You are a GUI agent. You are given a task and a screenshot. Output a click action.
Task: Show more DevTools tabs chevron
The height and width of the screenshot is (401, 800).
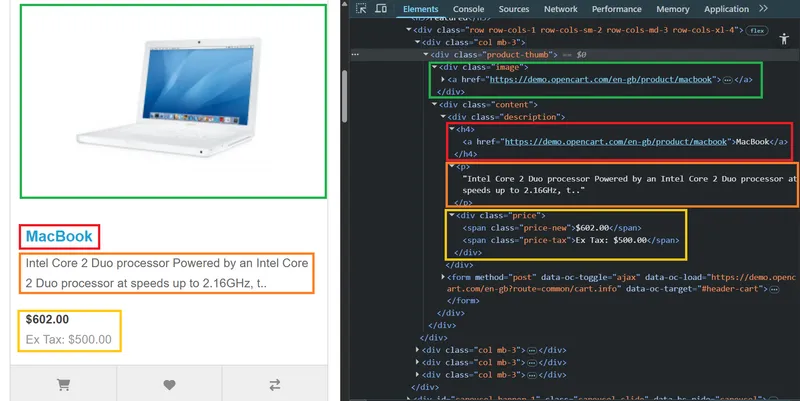pyautogui.click(x=763, y=8)
